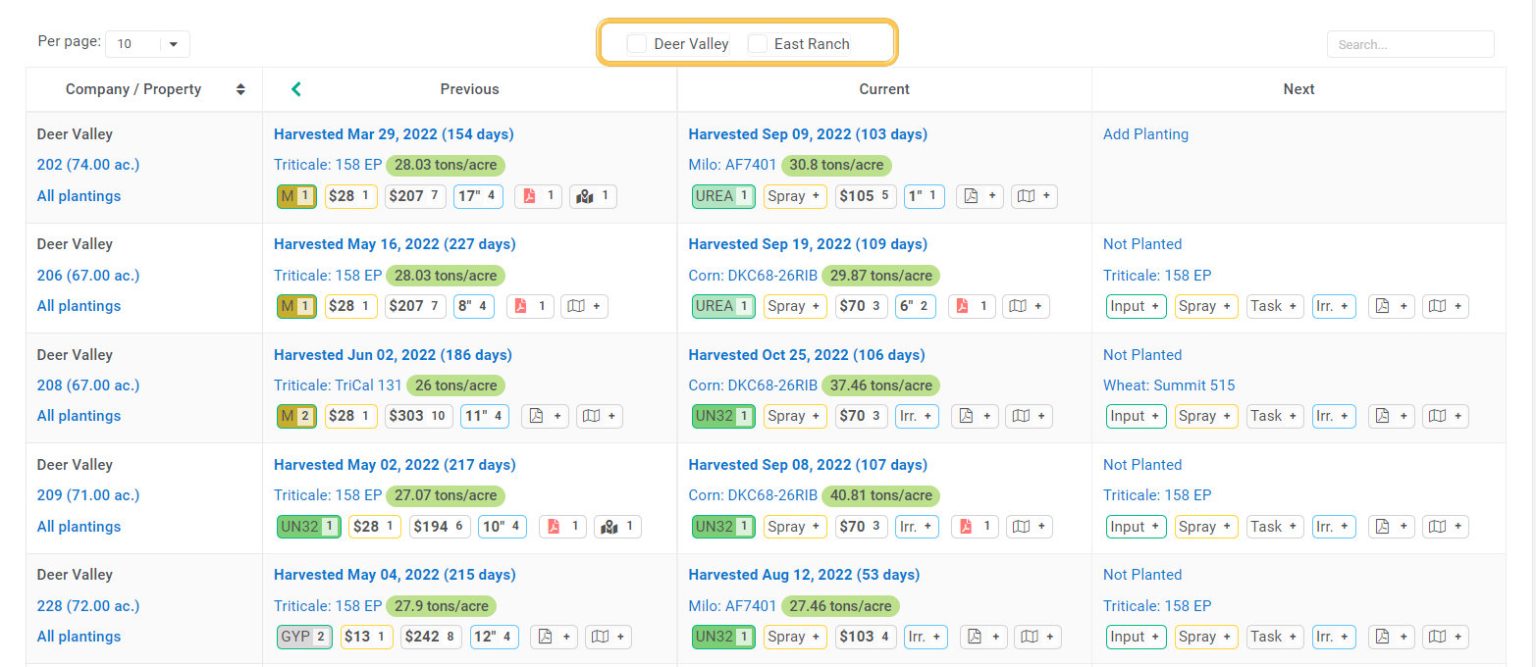Add a PDF file to the Milo AF7401 planting

tap(979, 196)
